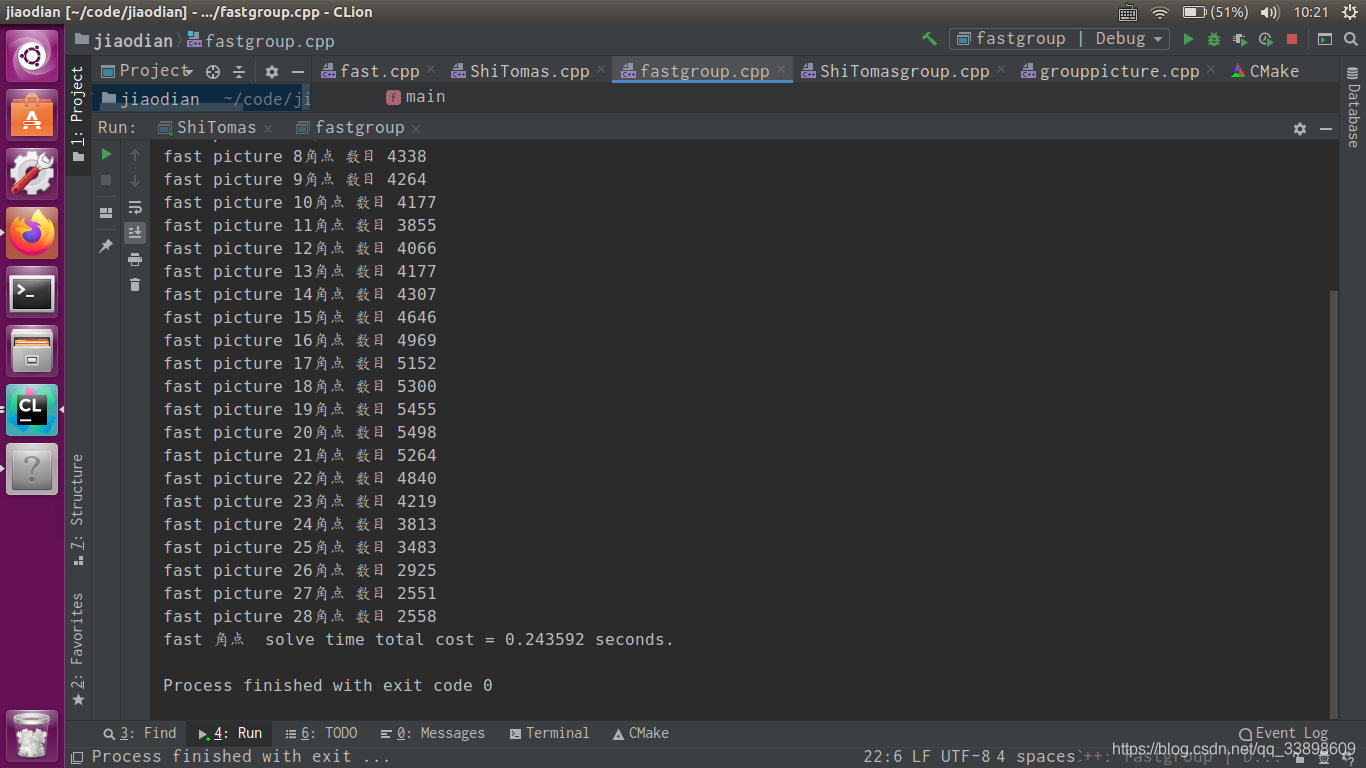1366x768 pixels.
Task: Click the grey stop square in Run panel
Action: (x=106, y=181)
